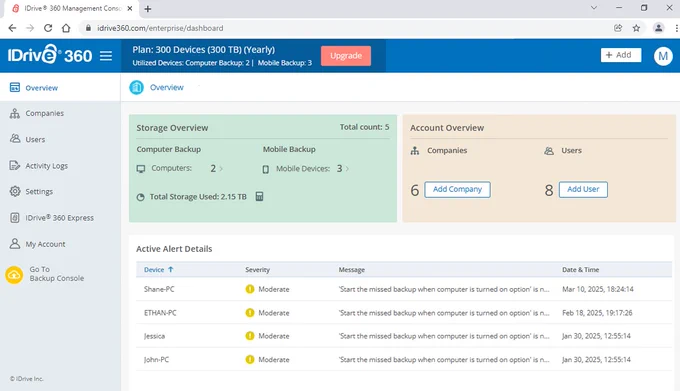Click Add Company button
Screen dimensions: 680x391
457,189
